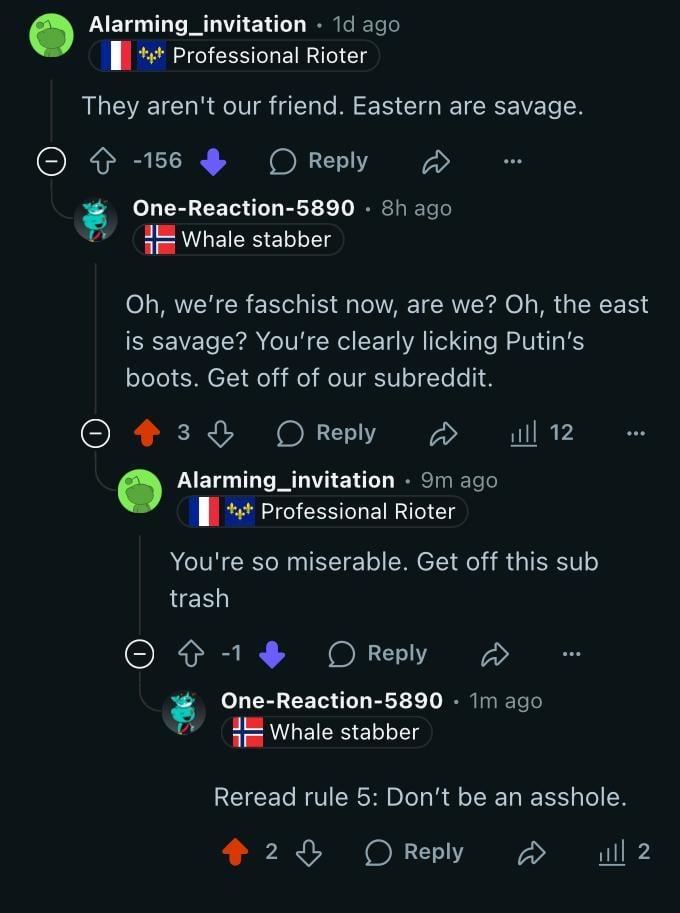Image resolution: width=680 pixels, height=913 pixels.
Task: Share the "Reread rule 5" comment
Action: [x=531, y=852]
